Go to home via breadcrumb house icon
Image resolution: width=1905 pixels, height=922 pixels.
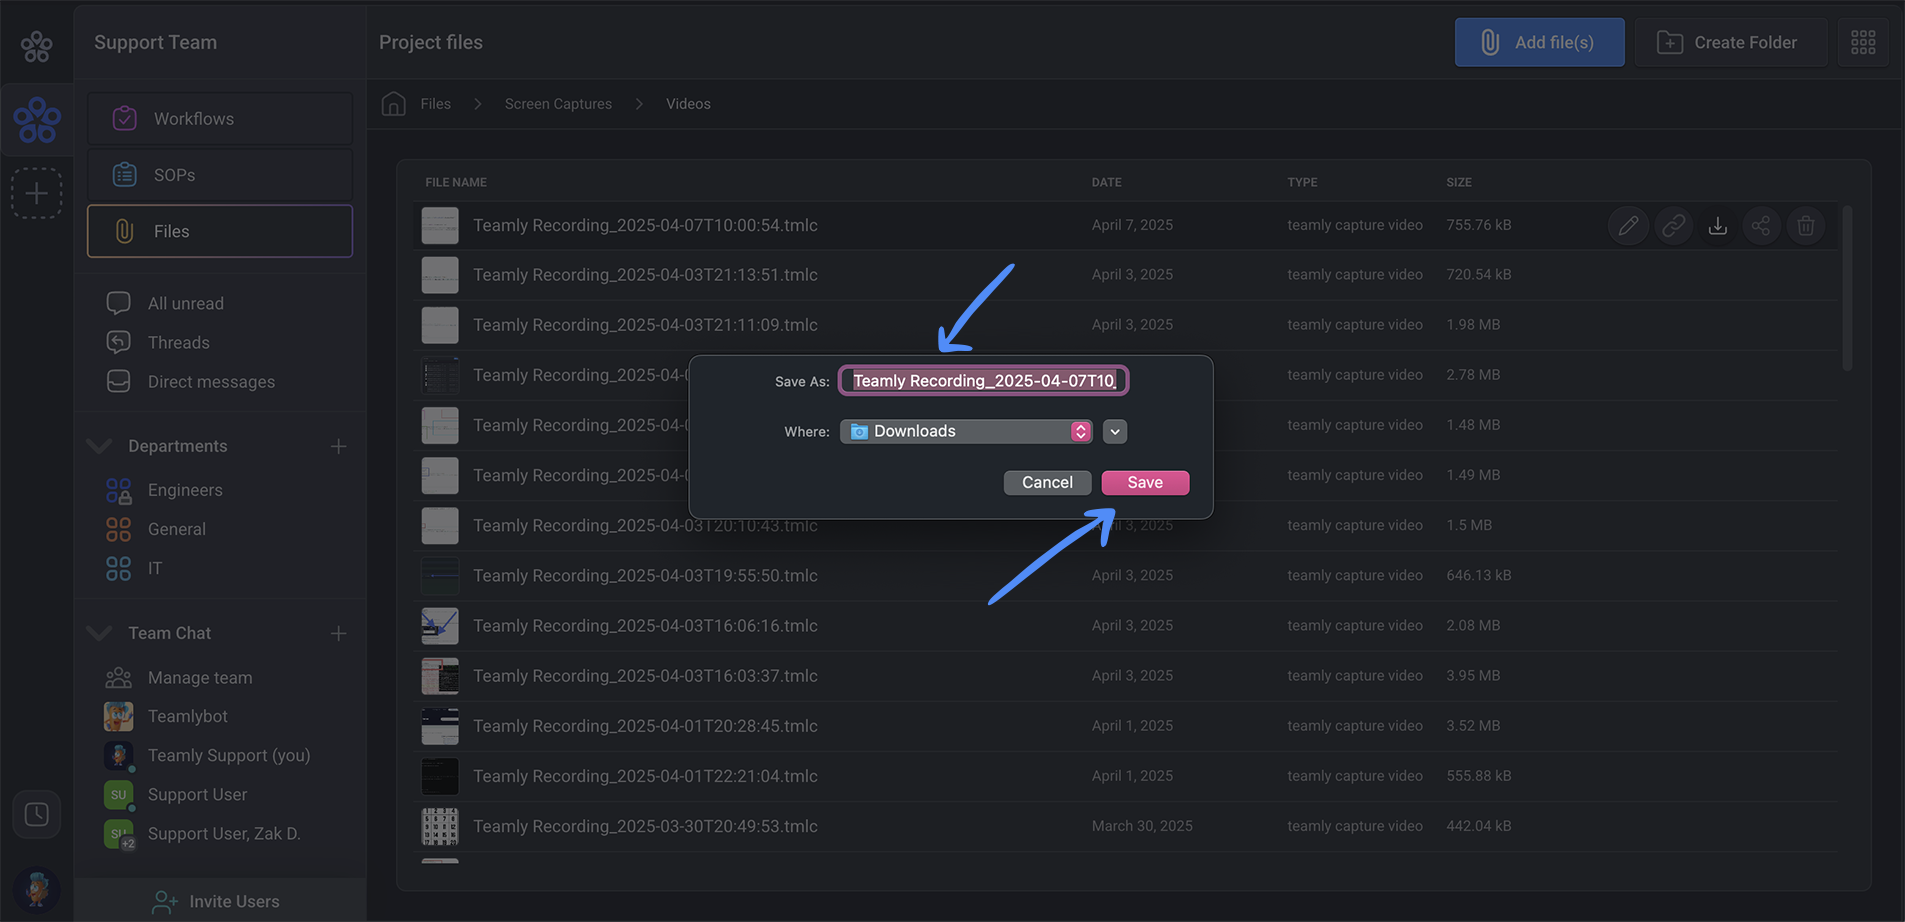(393, 103)
